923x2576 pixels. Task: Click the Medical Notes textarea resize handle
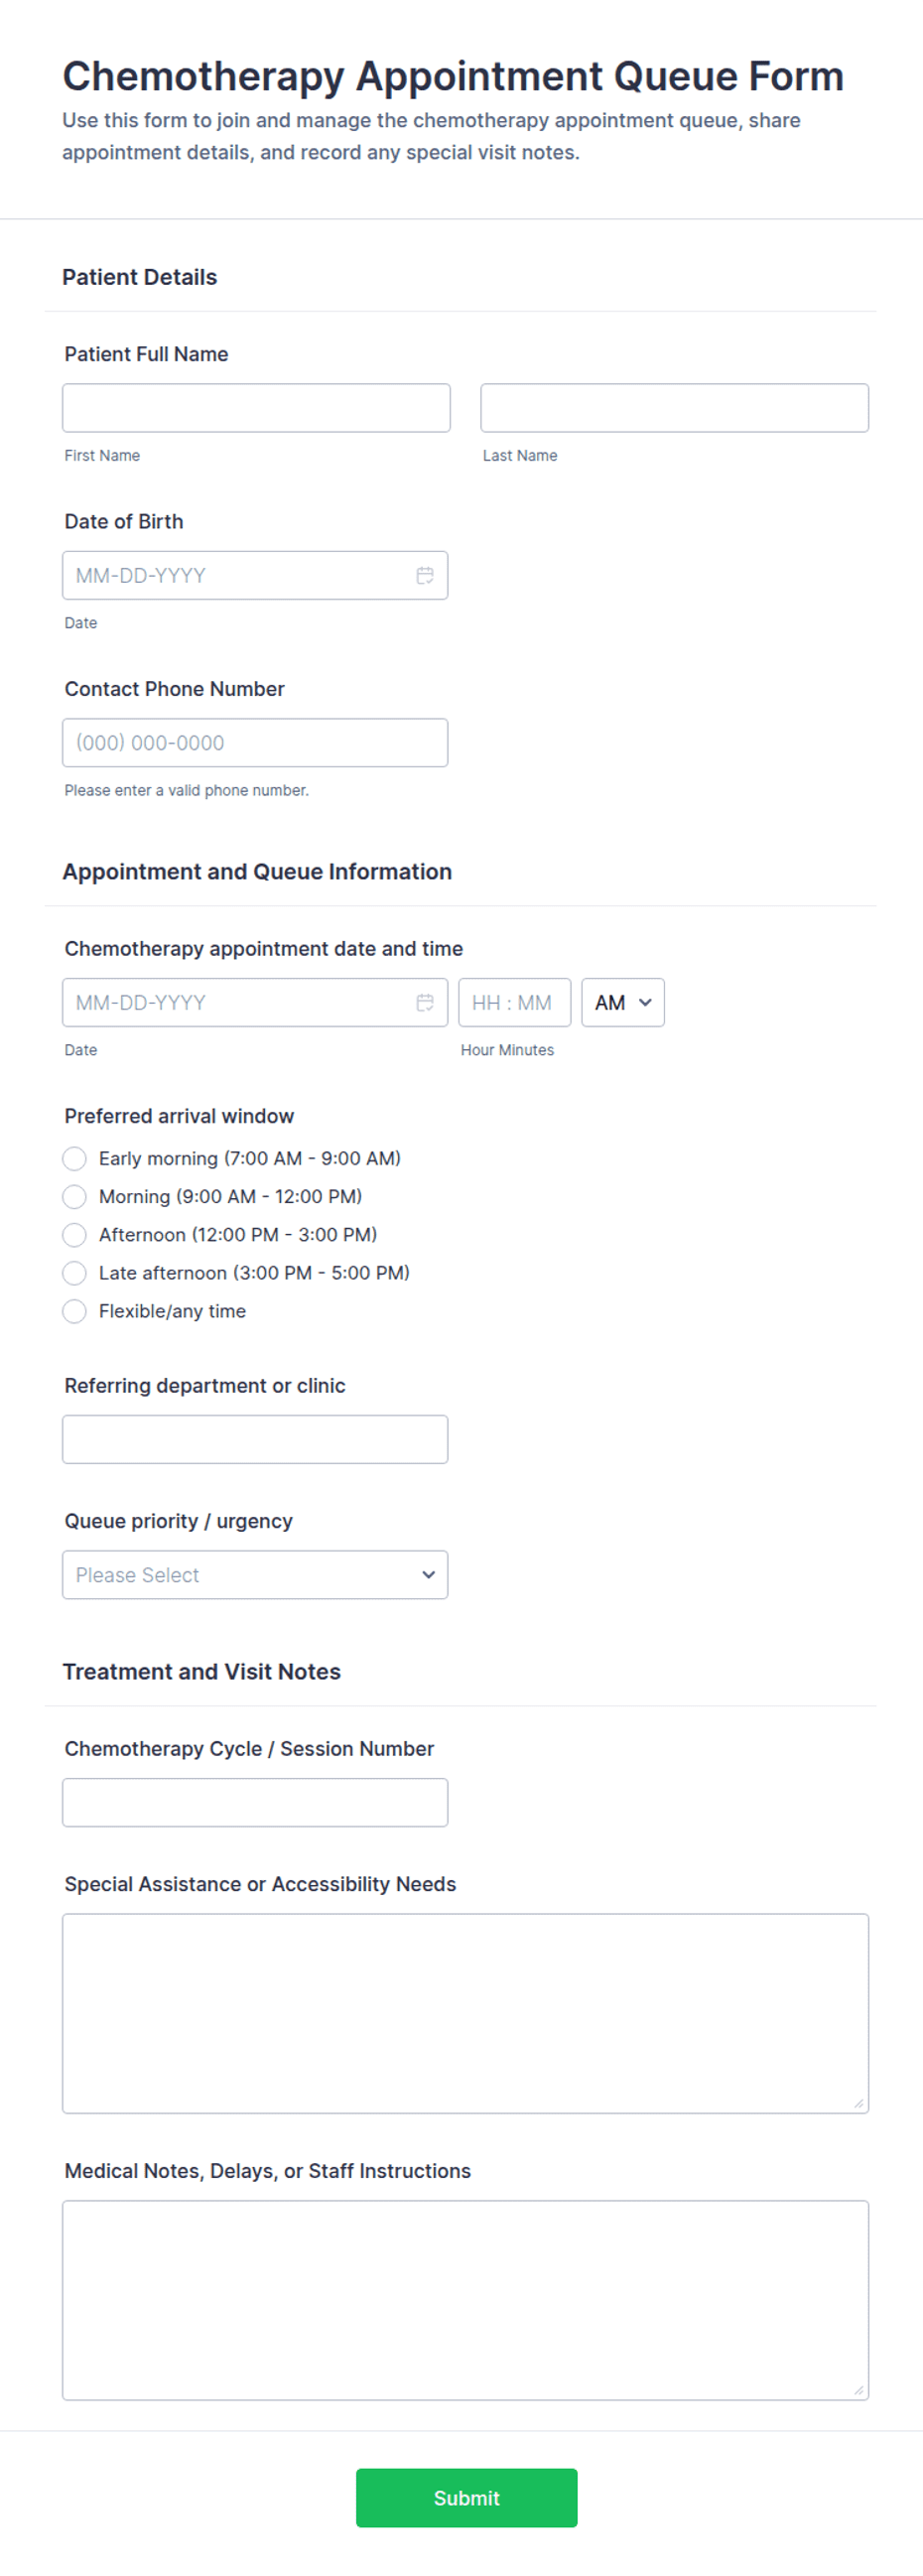858,2390
